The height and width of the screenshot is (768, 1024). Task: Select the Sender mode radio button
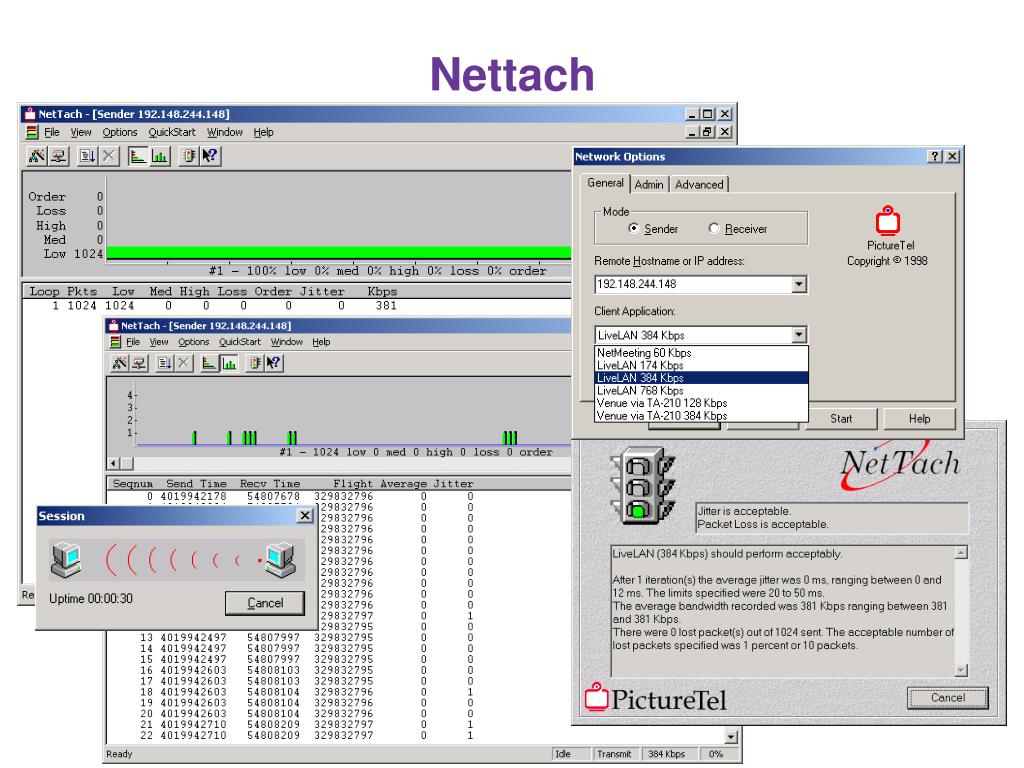pyautogui.click(x=633, y=229)
